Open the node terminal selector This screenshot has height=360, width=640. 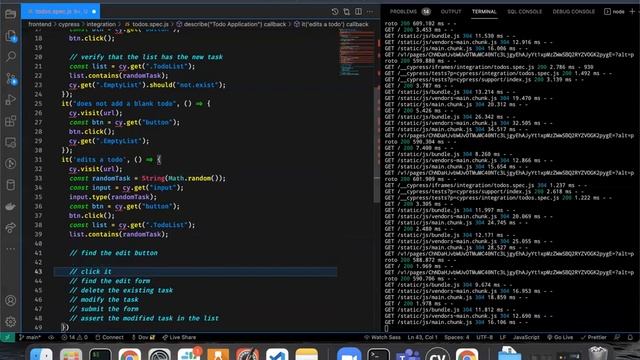coord(614,11)
